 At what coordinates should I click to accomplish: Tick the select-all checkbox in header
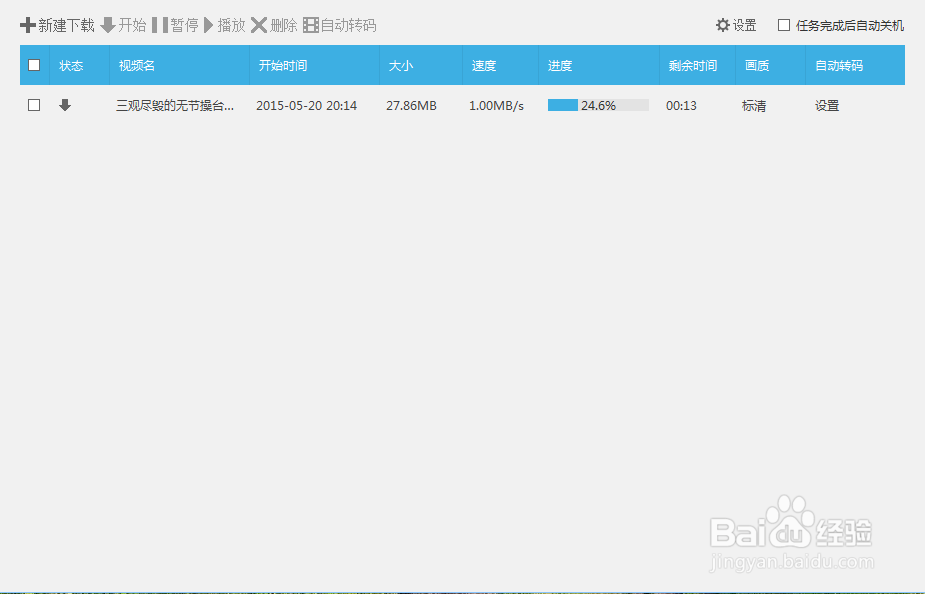pyautogui.click(x=33, y=64)
